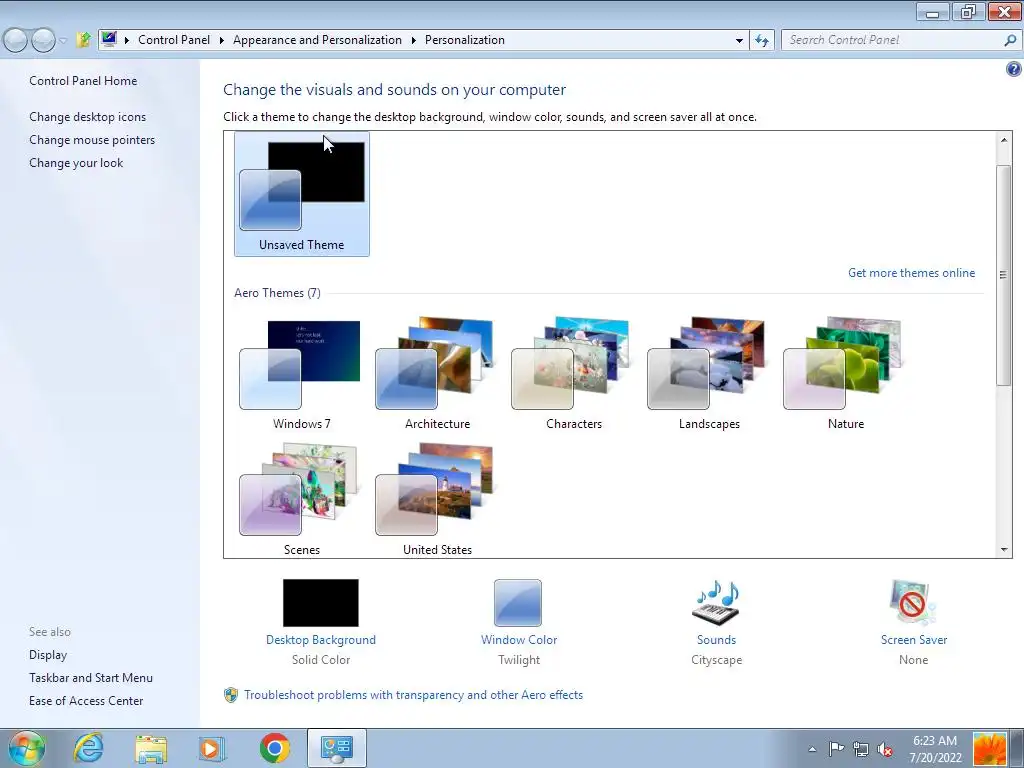Open the network tray icon
The width and height of the screenshot is (1024, 768).
tap(861, 749)
